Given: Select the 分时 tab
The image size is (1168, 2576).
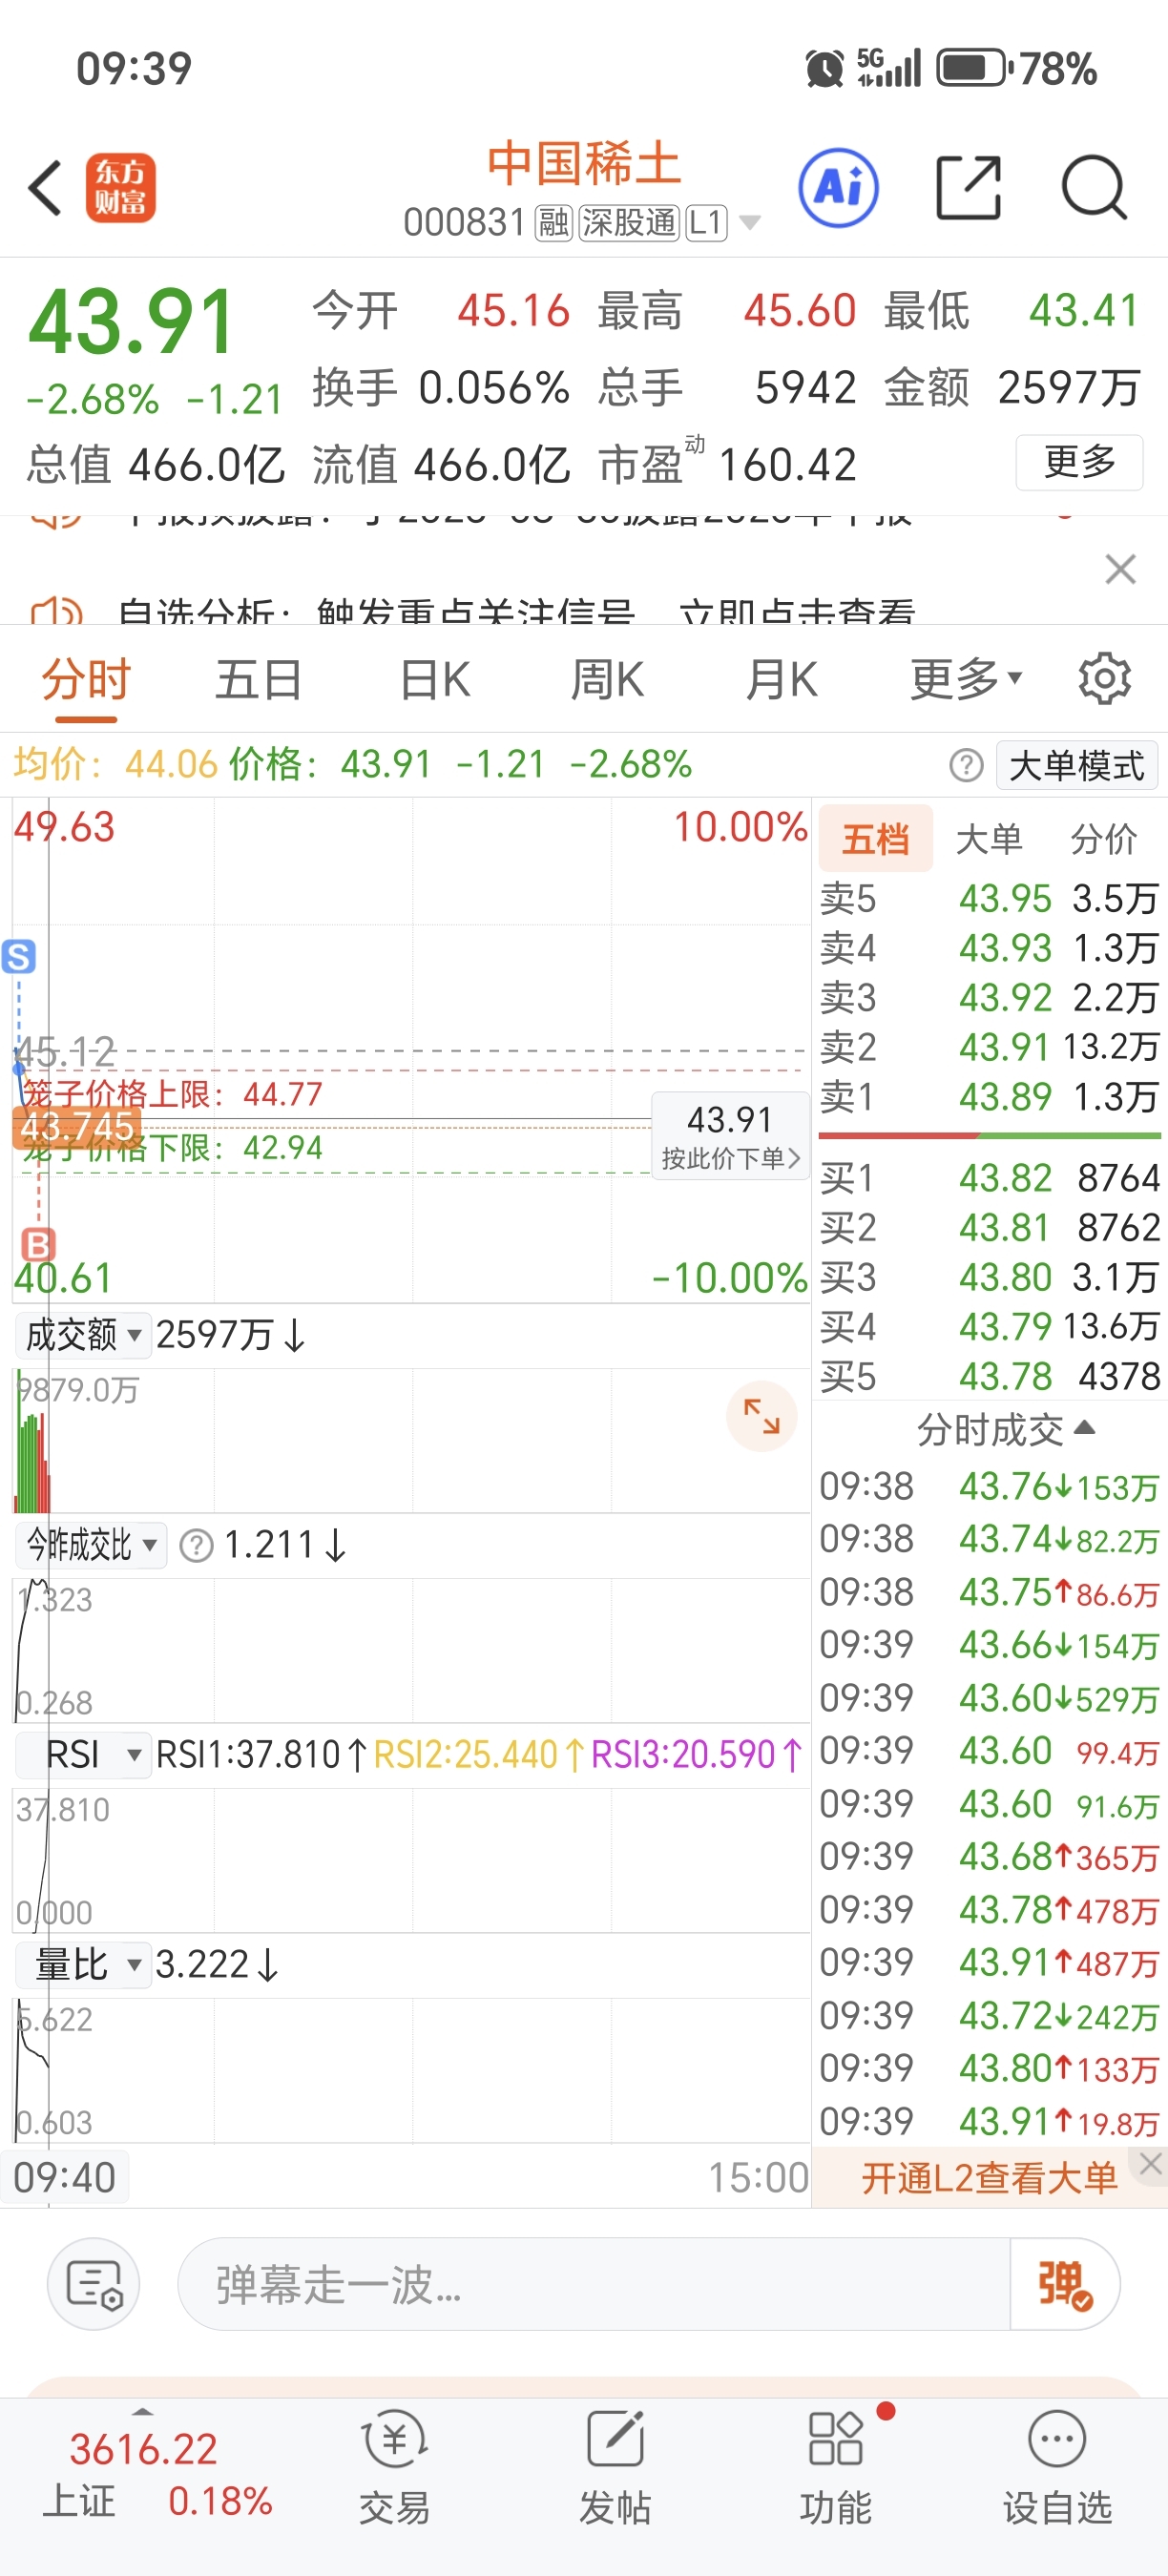Looking at the screenshot, I should point(86,681).
